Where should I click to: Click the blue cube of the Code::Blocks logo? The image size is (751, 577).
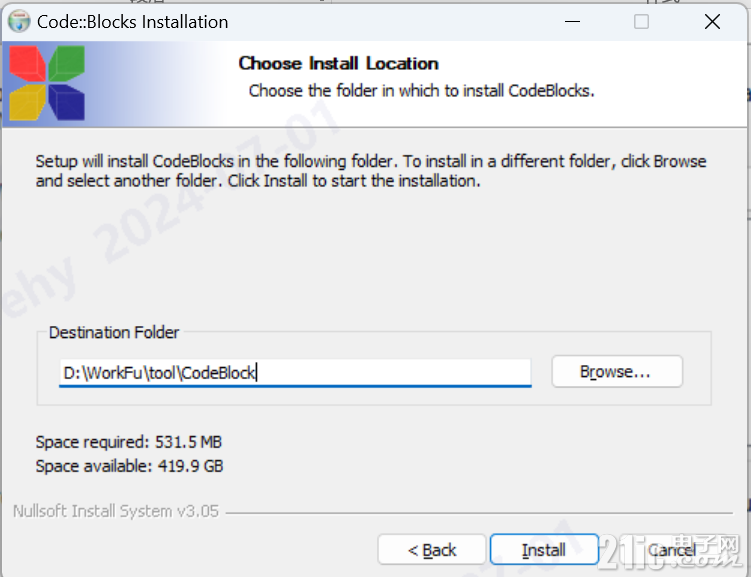click(x=67, y=102)
